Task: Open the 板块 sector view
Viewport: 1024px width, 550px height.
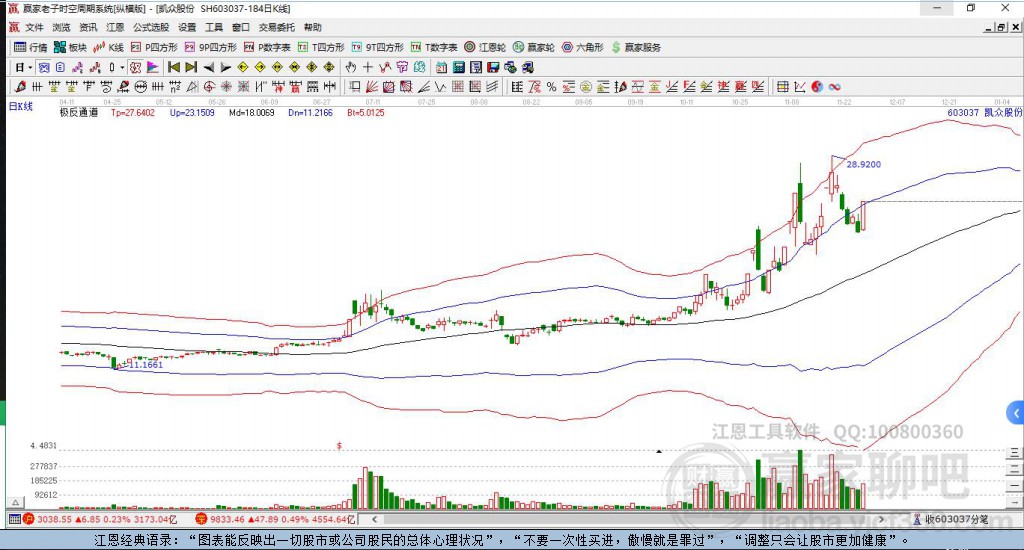Action: click(71, 47)
